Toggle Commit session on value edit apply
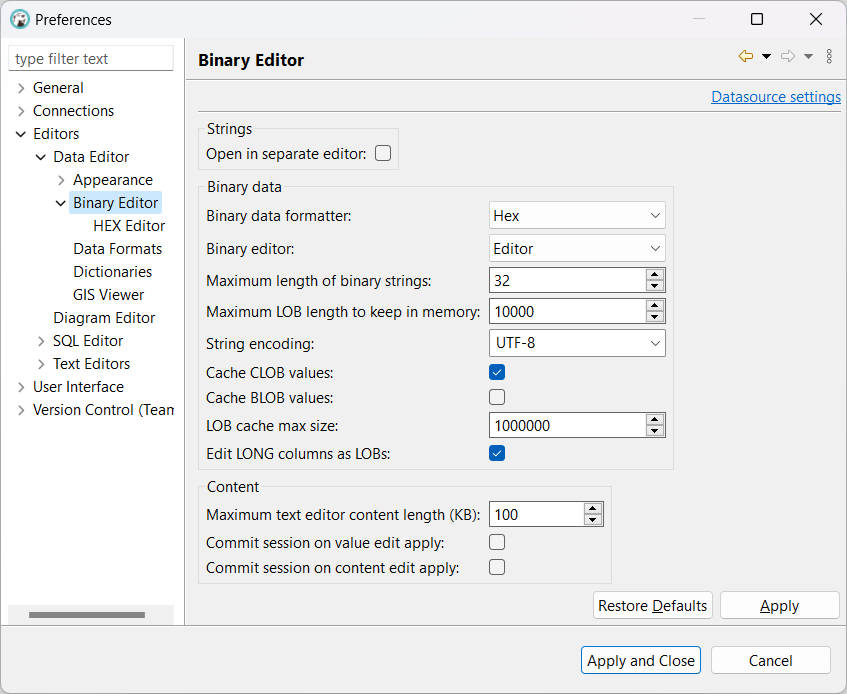 pos(497,542)
